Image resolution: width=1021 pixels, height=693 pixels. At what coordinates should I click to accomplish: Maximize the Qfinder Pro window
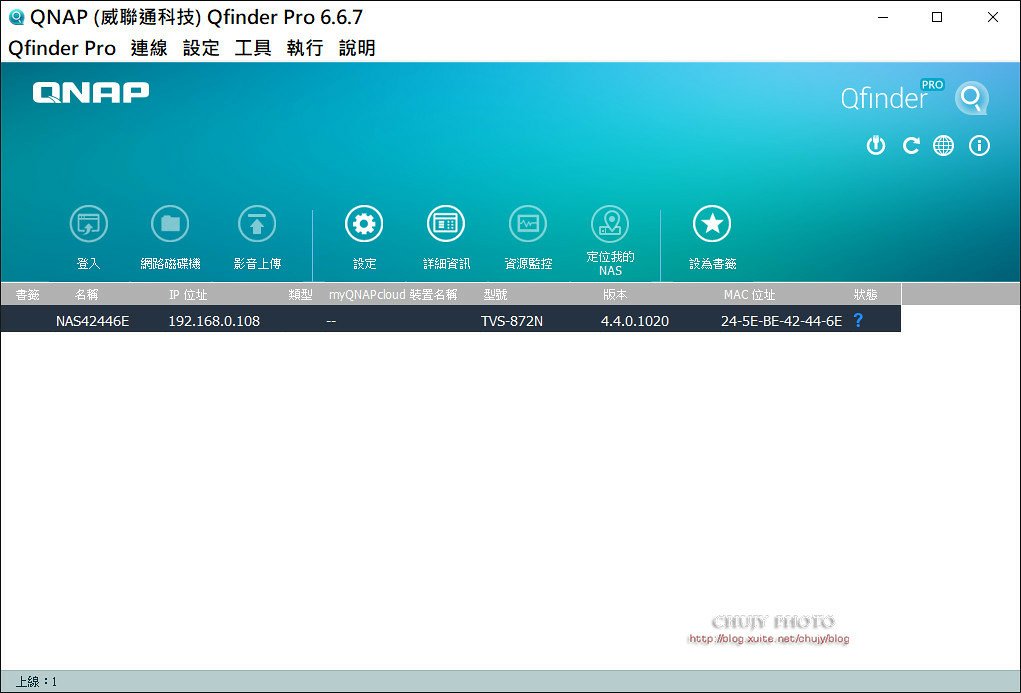click(x=937, y=18)
